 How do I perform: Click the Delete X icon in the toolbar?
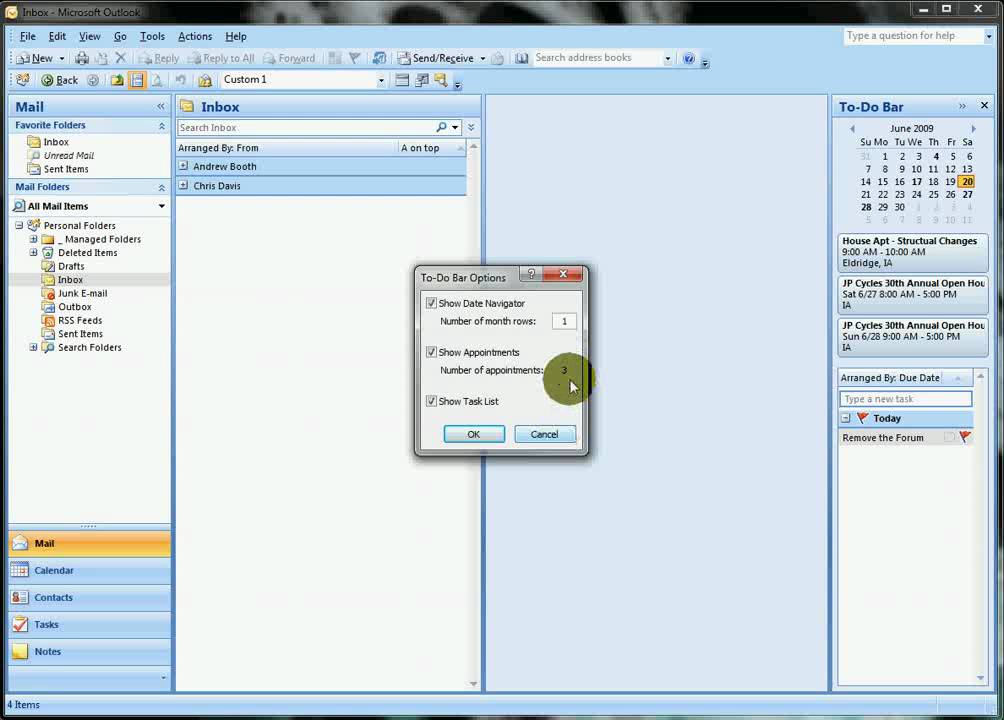[x=120, y=58]
